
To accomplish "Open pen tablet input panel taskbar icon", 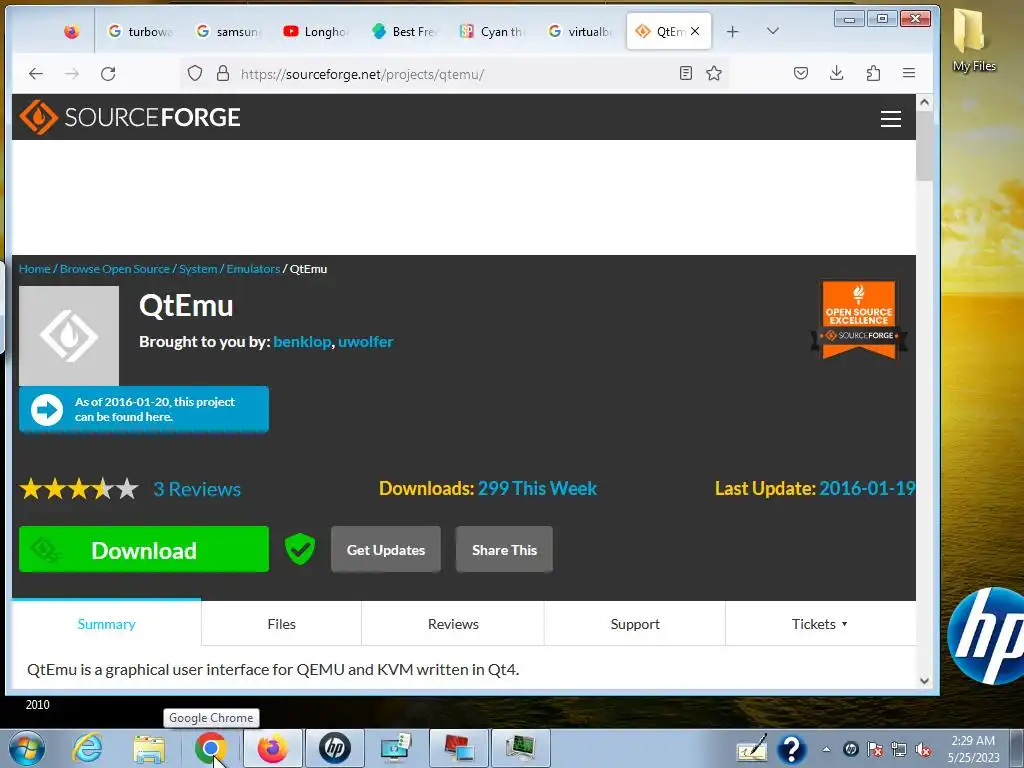I will pyautogui.click(x=752, y=749).
